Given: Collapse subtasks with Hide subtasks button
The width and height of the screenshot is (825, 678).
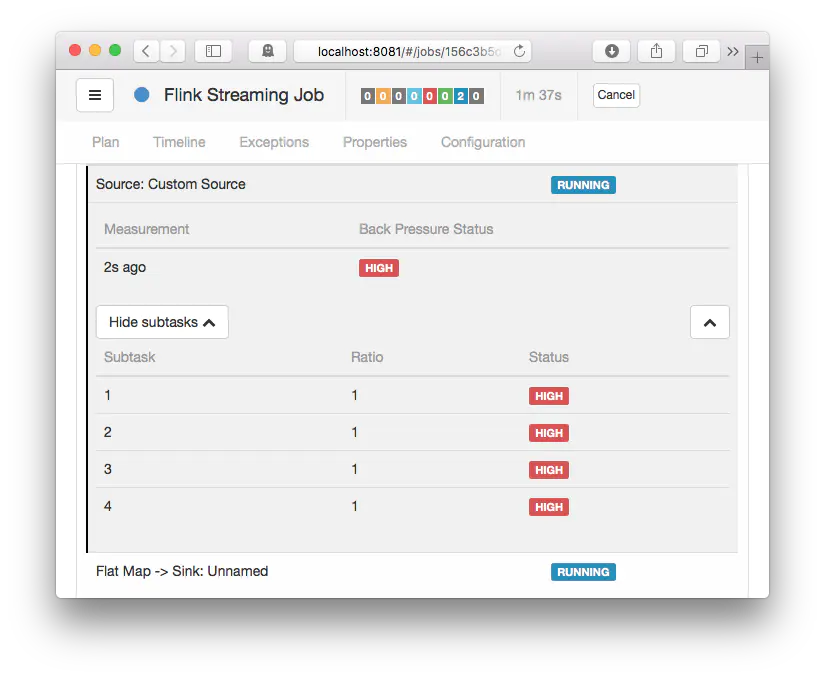Looking at the screenshot, I should [x=162, y=322].
